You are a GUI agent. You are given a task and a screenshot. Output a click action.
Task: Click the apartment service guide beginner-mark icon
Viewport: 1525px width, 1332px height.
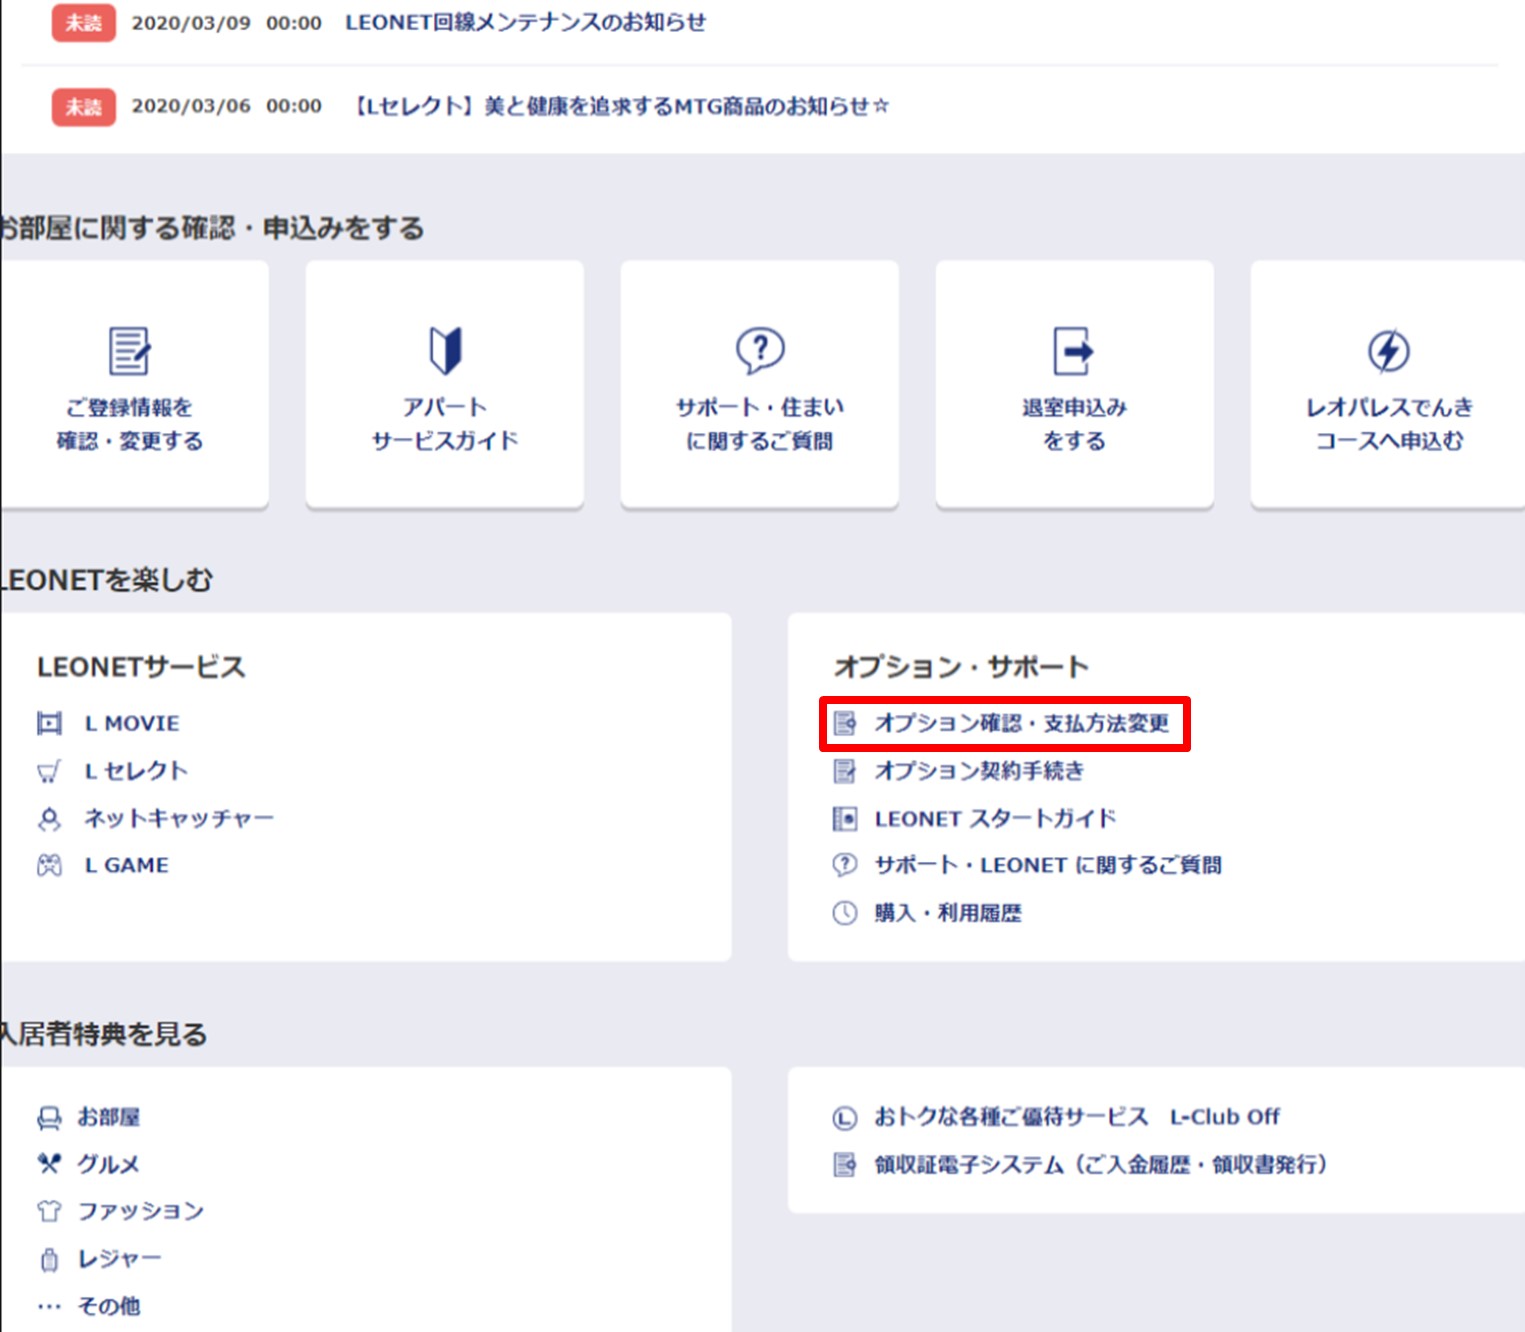(x=445, y=351)
